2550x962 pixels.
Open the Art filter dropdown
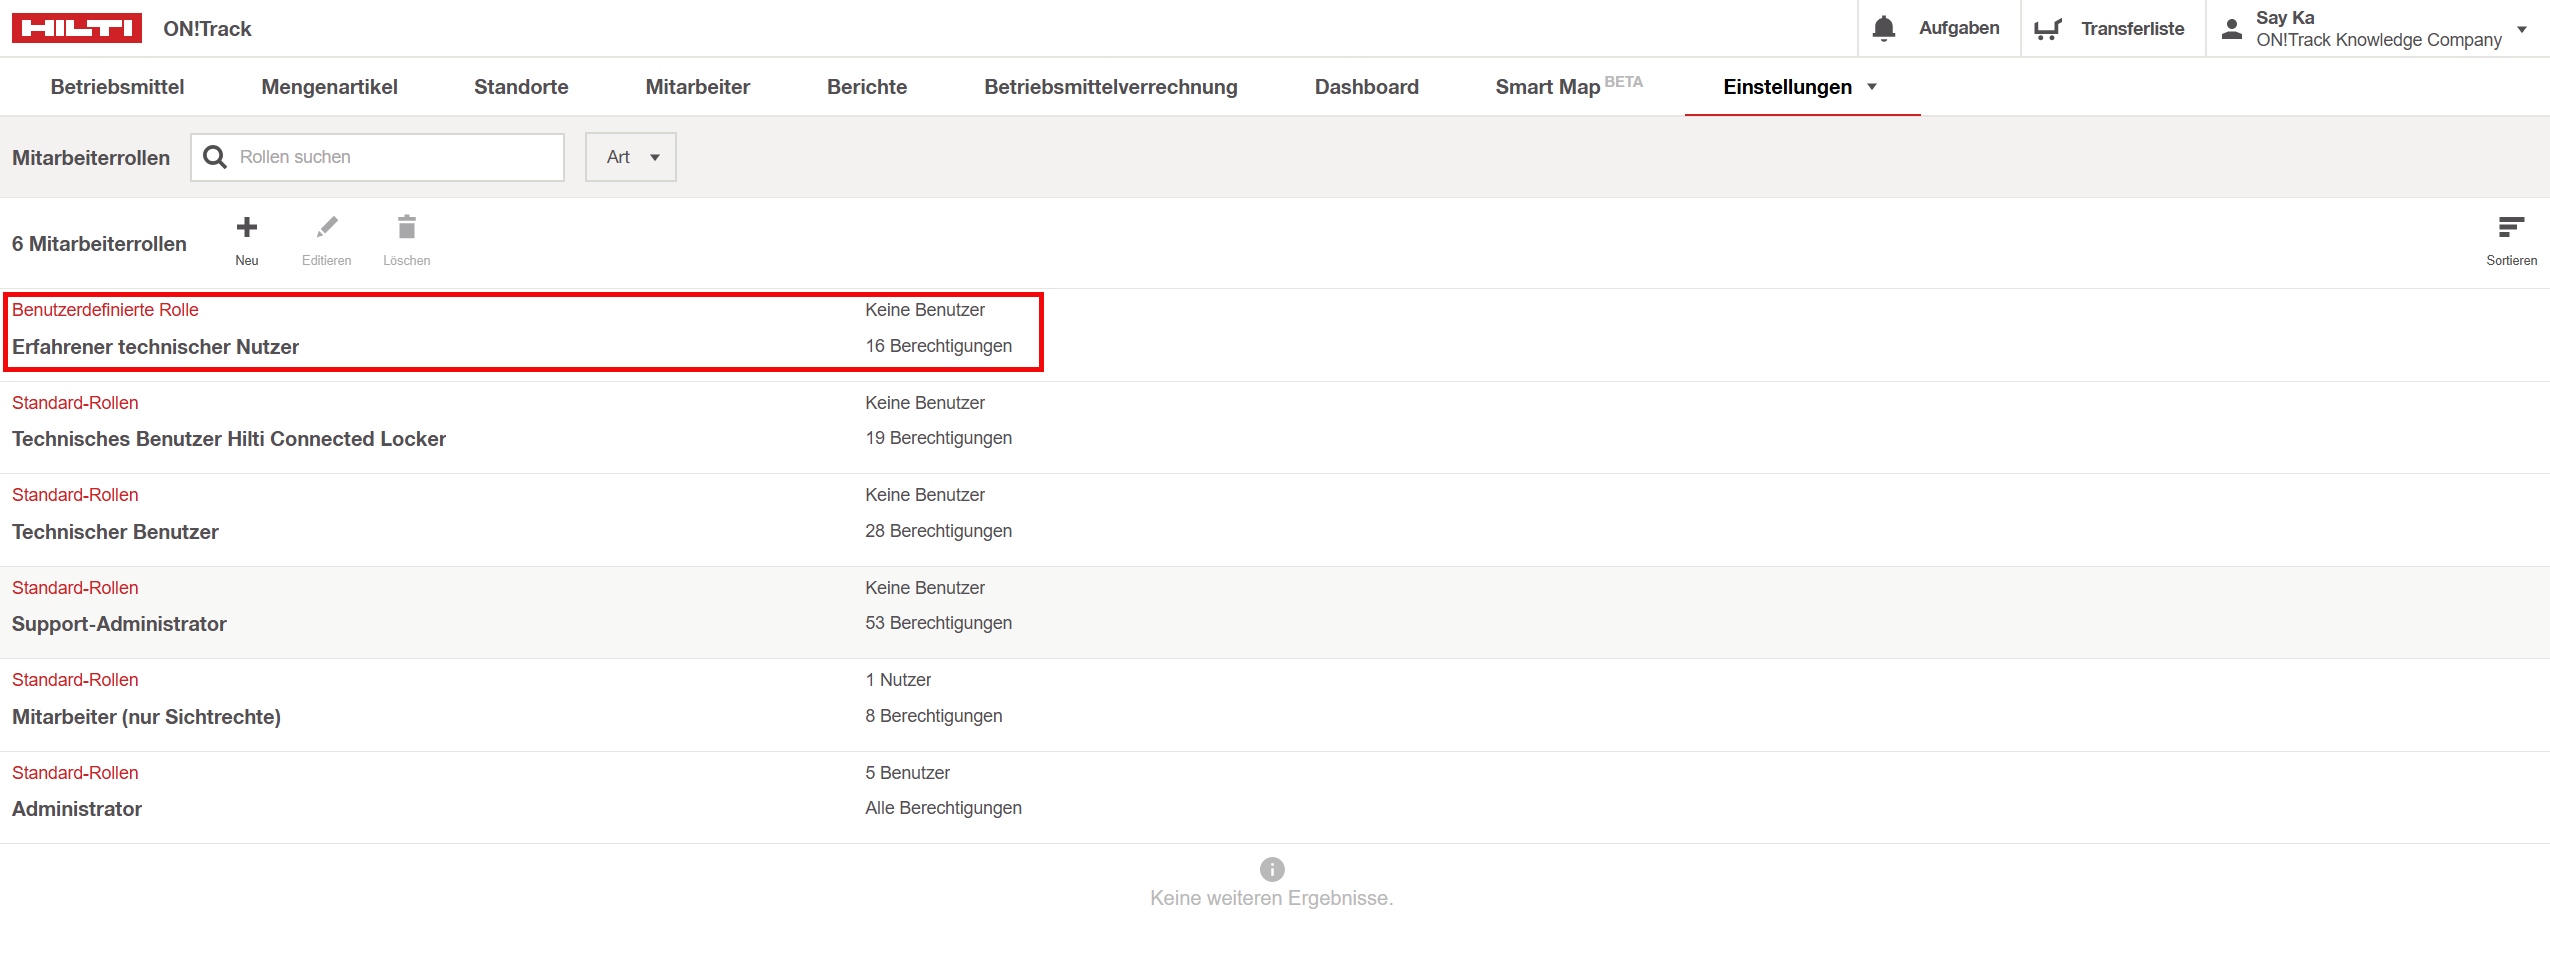click(x=631, y=157)
